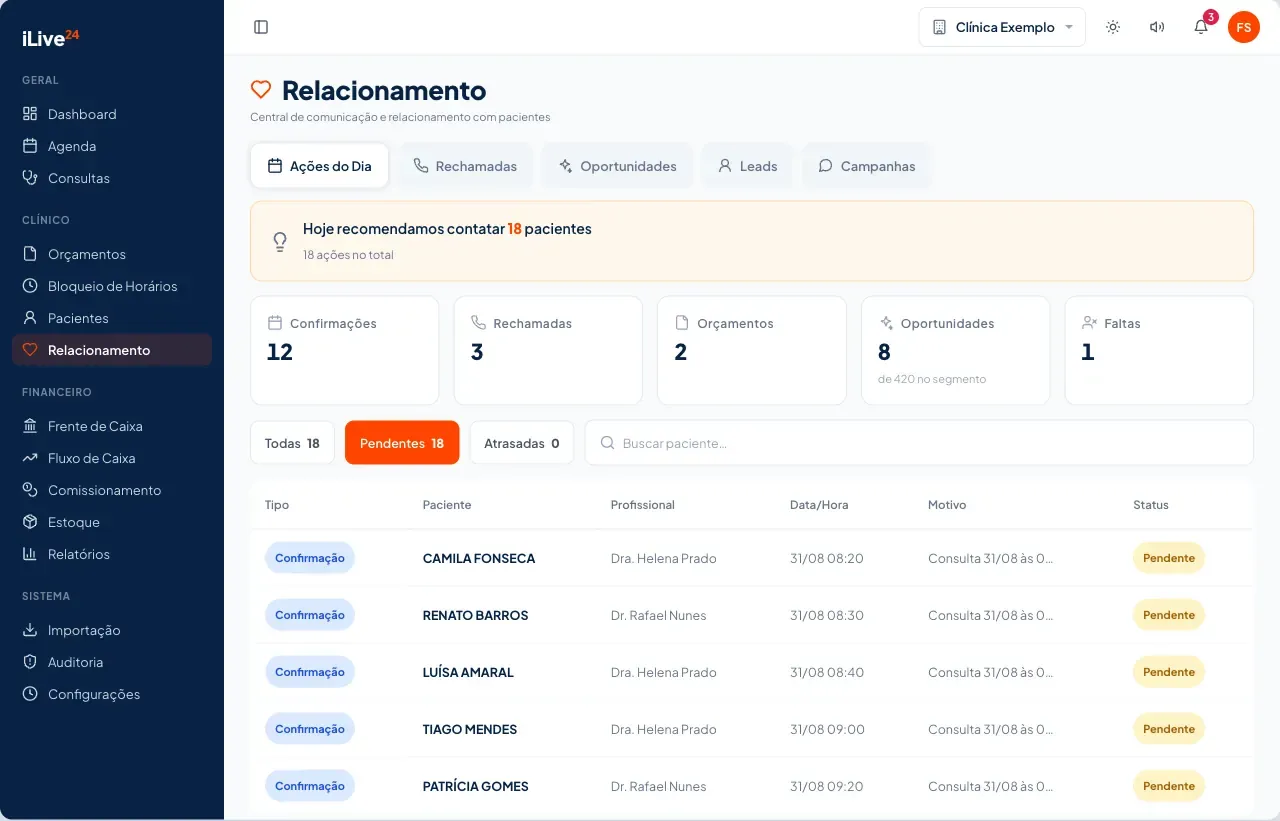This screenshot has width=1280, height=821.
Task: Switch to the Oportunidades tab
Action: (x=618, y=166)
